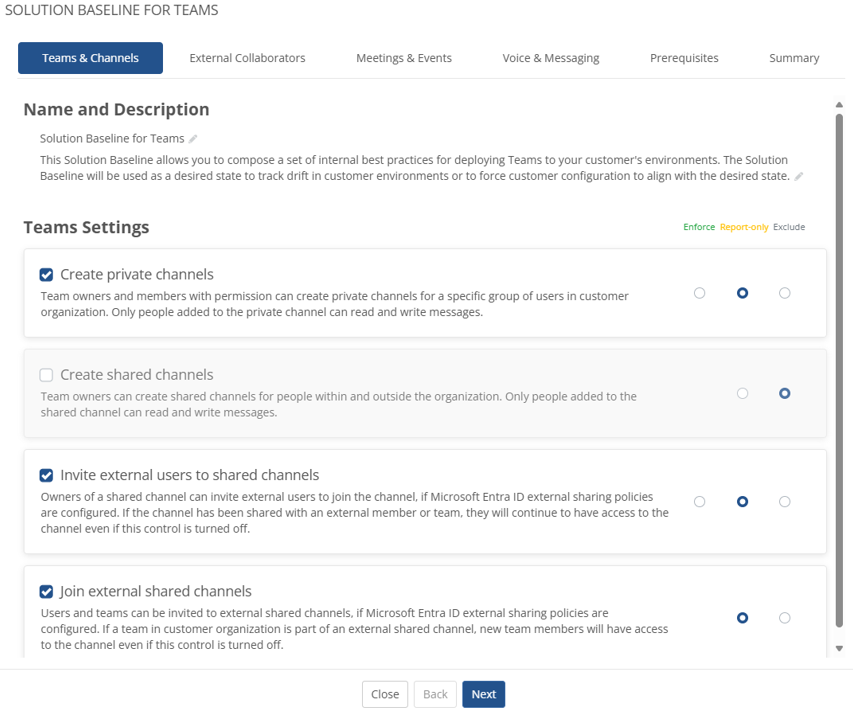Toggle Invite external users to shared channels checkbox
The width and height of the screenshot is (853, 716).
[x=46, y=476]
